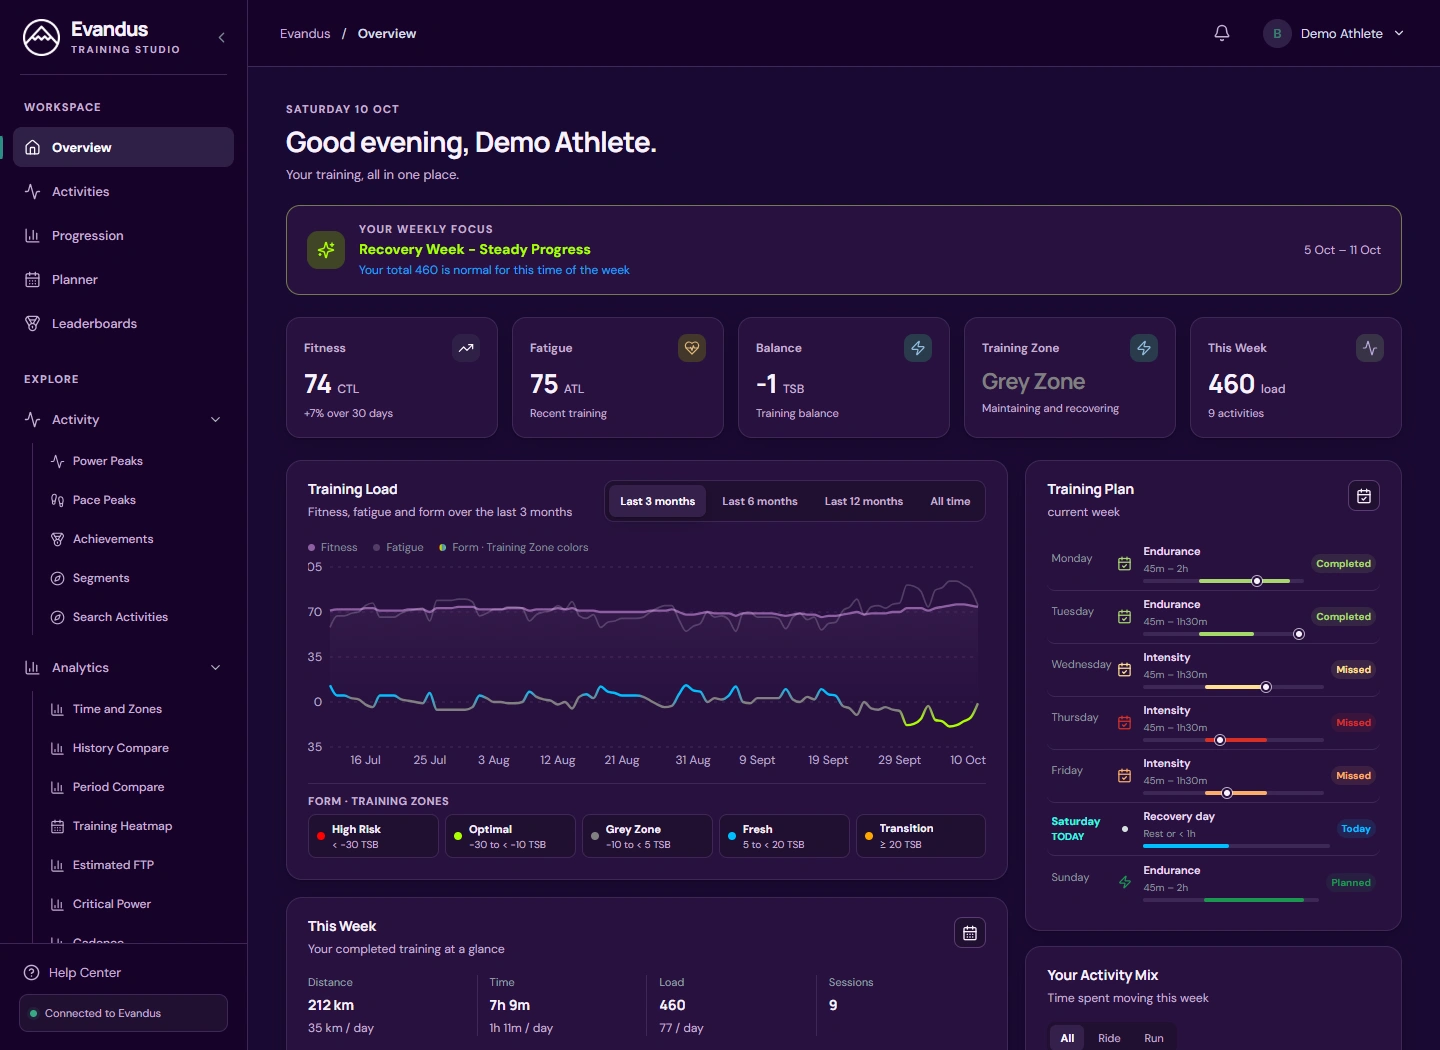Toggle the Fitness legend series
Viewport: 1440px width, 1050px height.
(333, 548)
